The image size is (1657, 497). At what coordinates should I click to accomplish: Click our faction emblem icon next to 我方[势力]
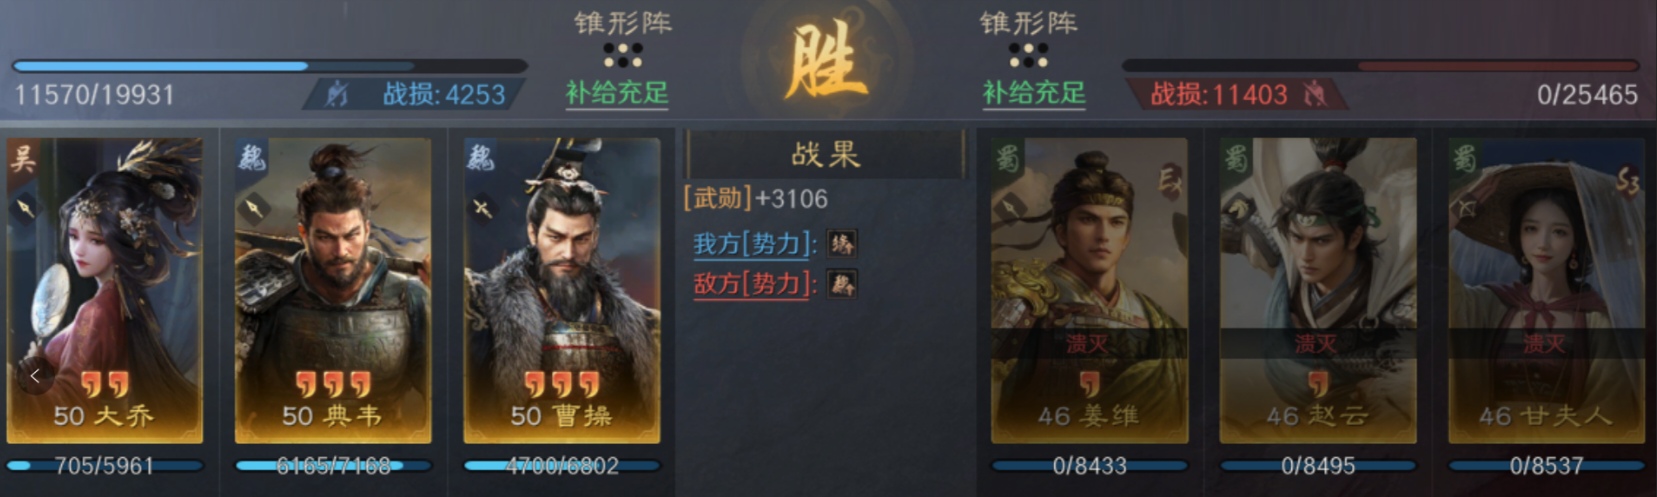(842, 243)
